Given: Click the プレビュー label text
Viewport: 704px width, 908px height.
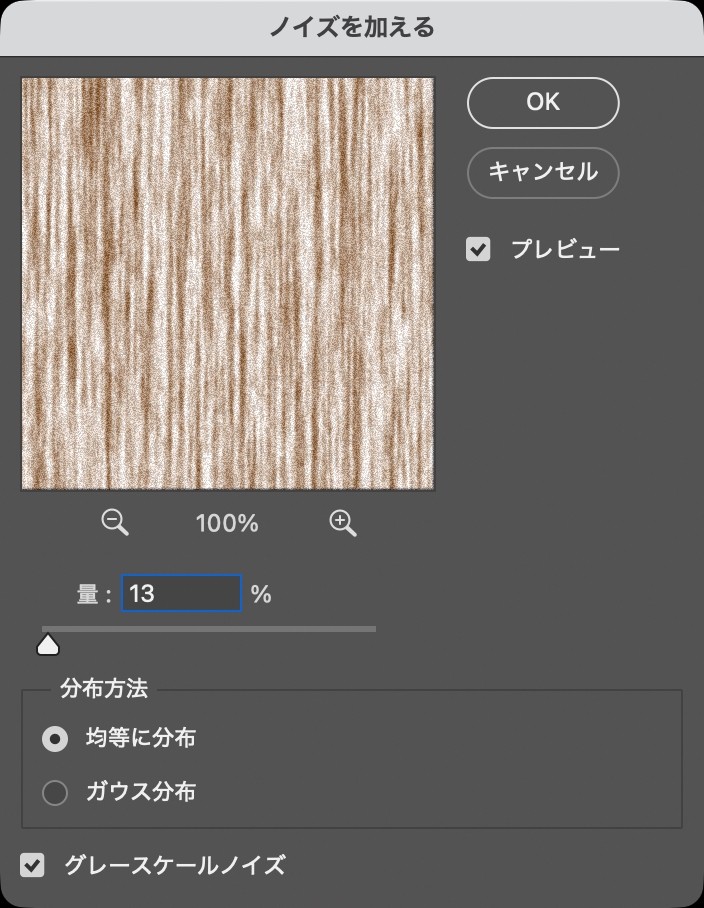Looking at the screenshot, I should 565,249.
